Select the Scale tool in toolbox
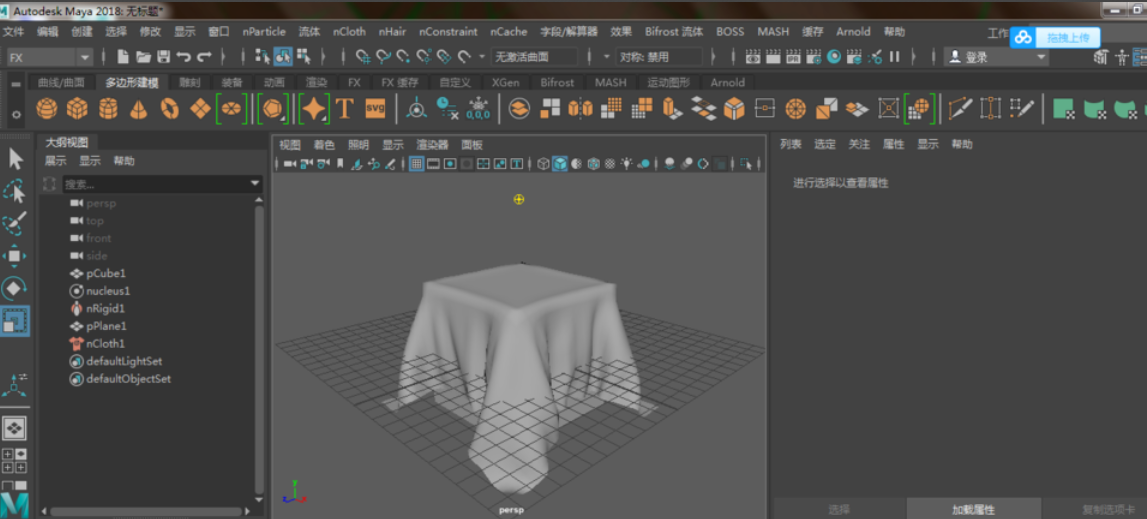Image resolution: width=1147 pixels, height=519 pixels. [15, 321]
